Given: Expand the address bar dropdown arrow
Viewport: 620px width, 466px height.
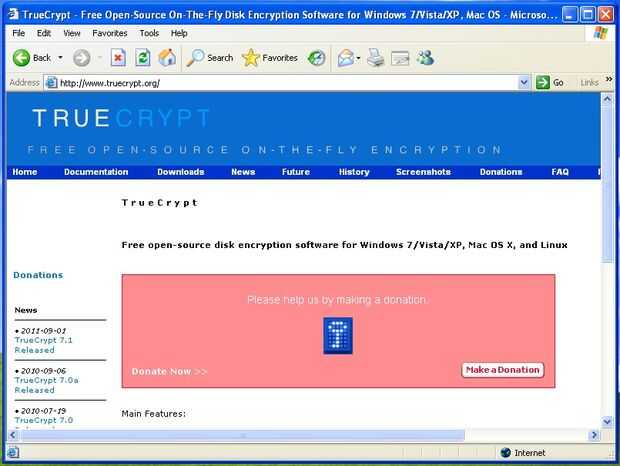Looking at the screenshot, I should coord(524,83).
